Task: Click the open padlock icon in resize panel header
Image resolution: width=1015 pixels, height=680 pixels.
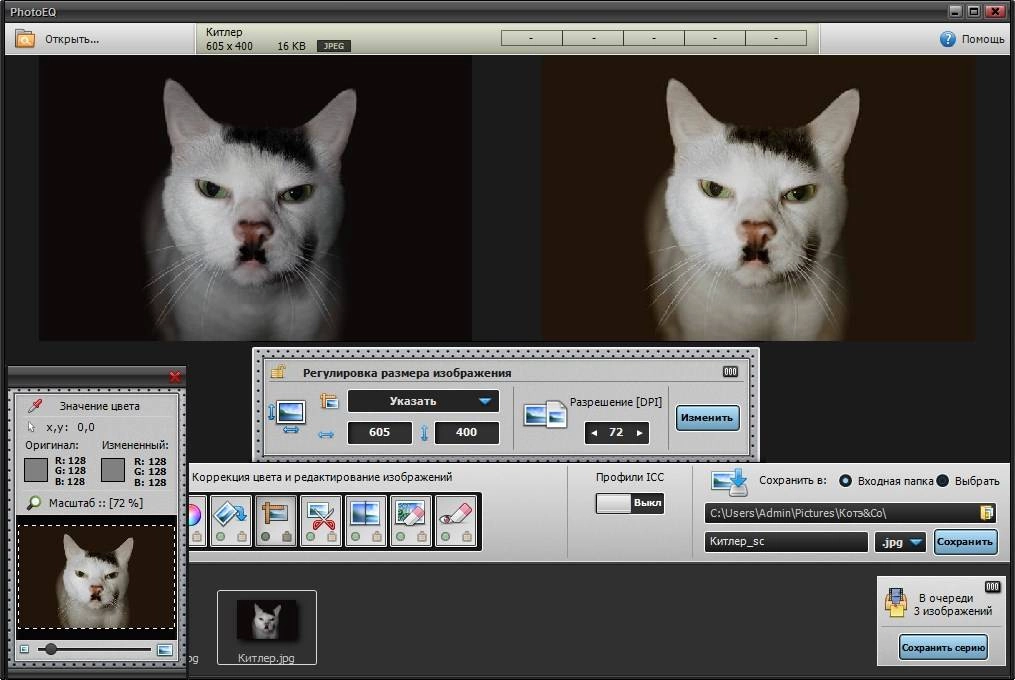Action: [x=278, y=372]
